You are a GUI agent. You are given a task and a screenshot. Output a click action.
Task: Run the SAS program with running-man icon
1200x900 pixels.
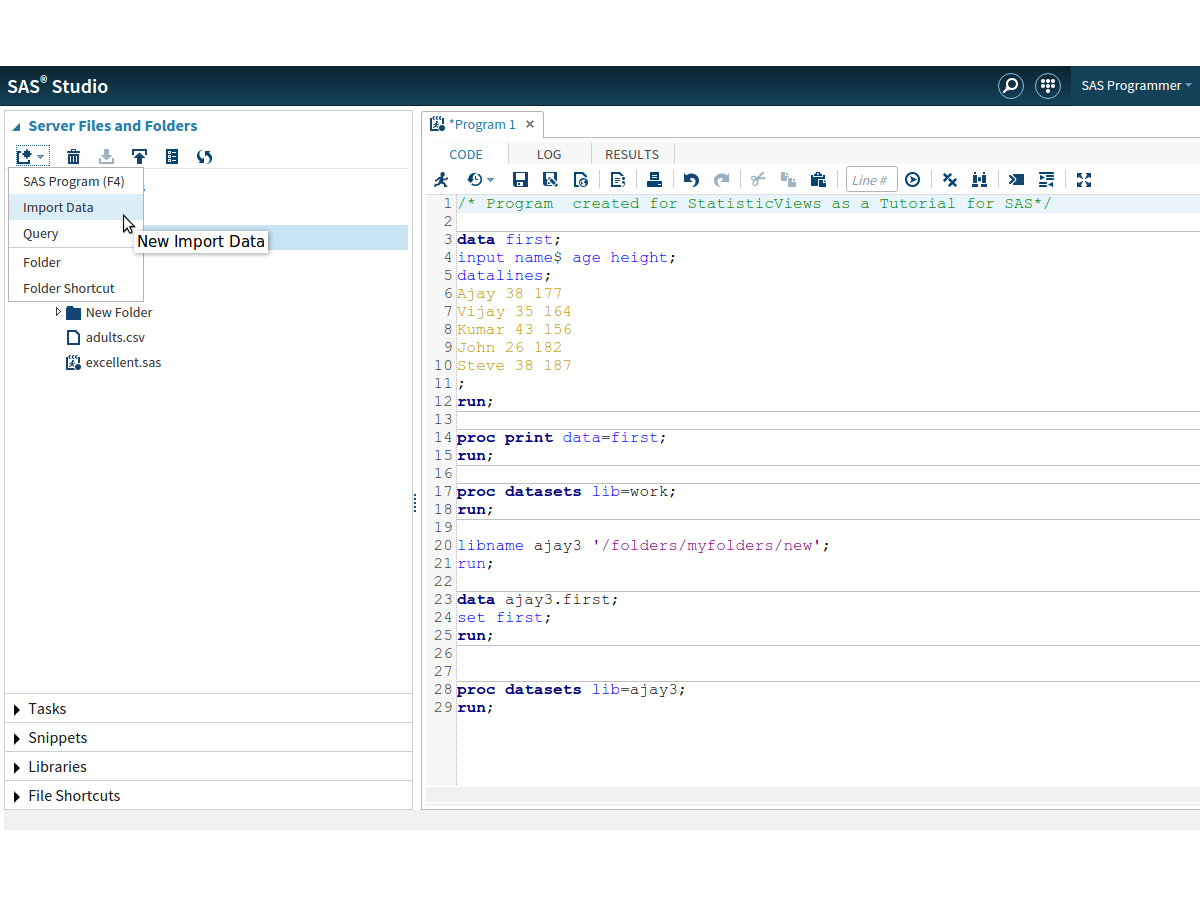441,180
